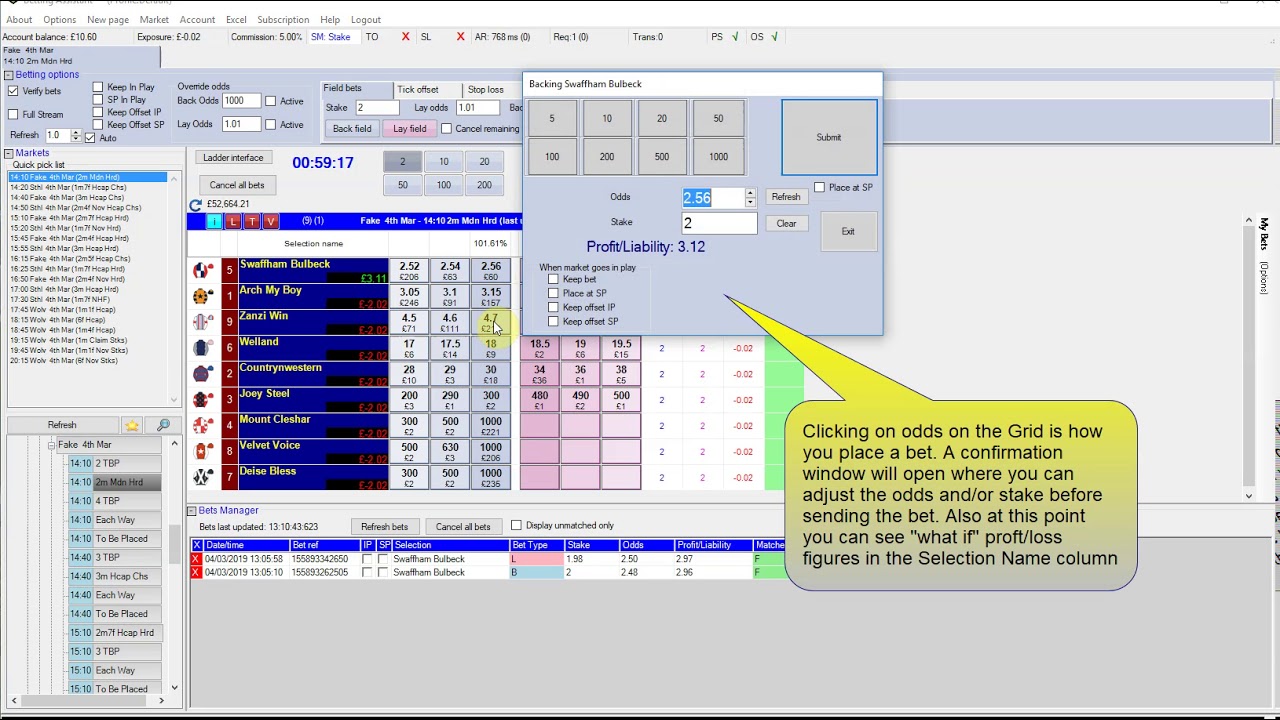Click the Ladder interface button
Viewport: 1280px width, 720px height.
point(233,158)
